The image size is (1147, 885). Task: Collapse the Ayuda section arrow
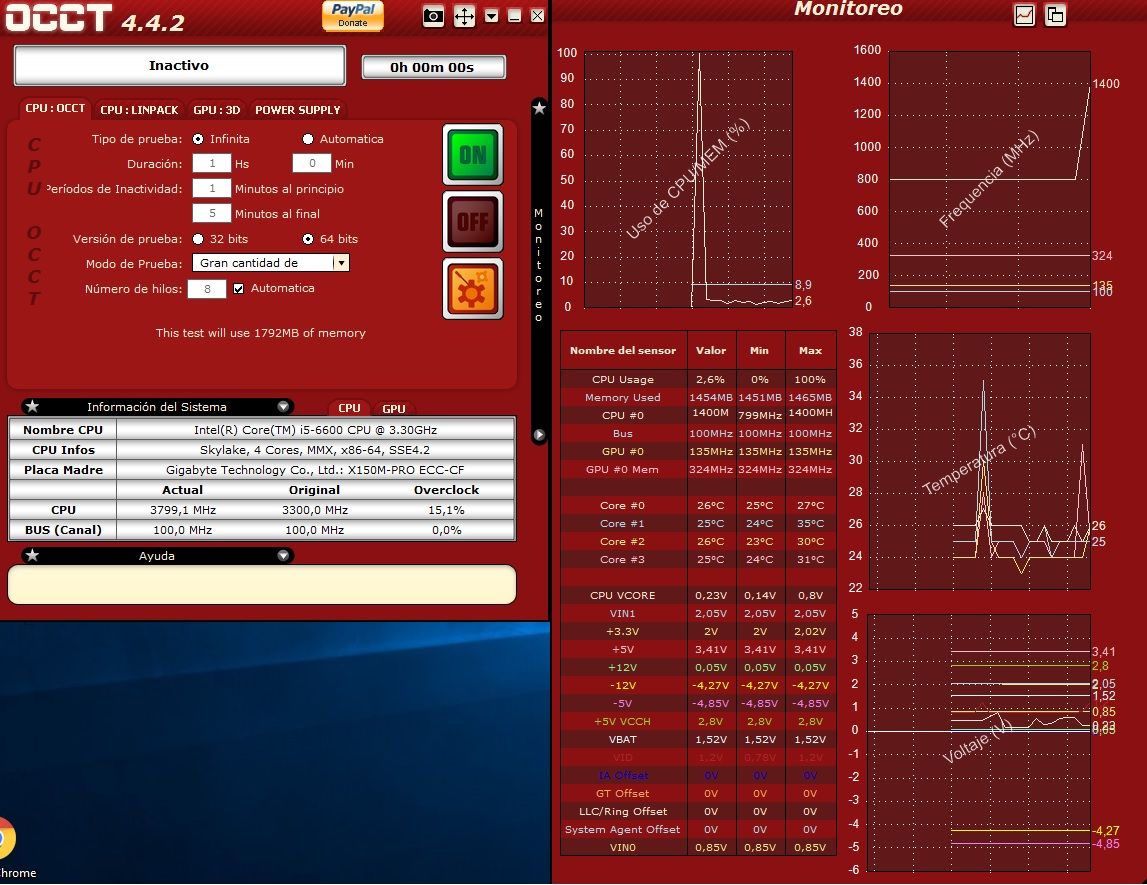coord(283,555)
